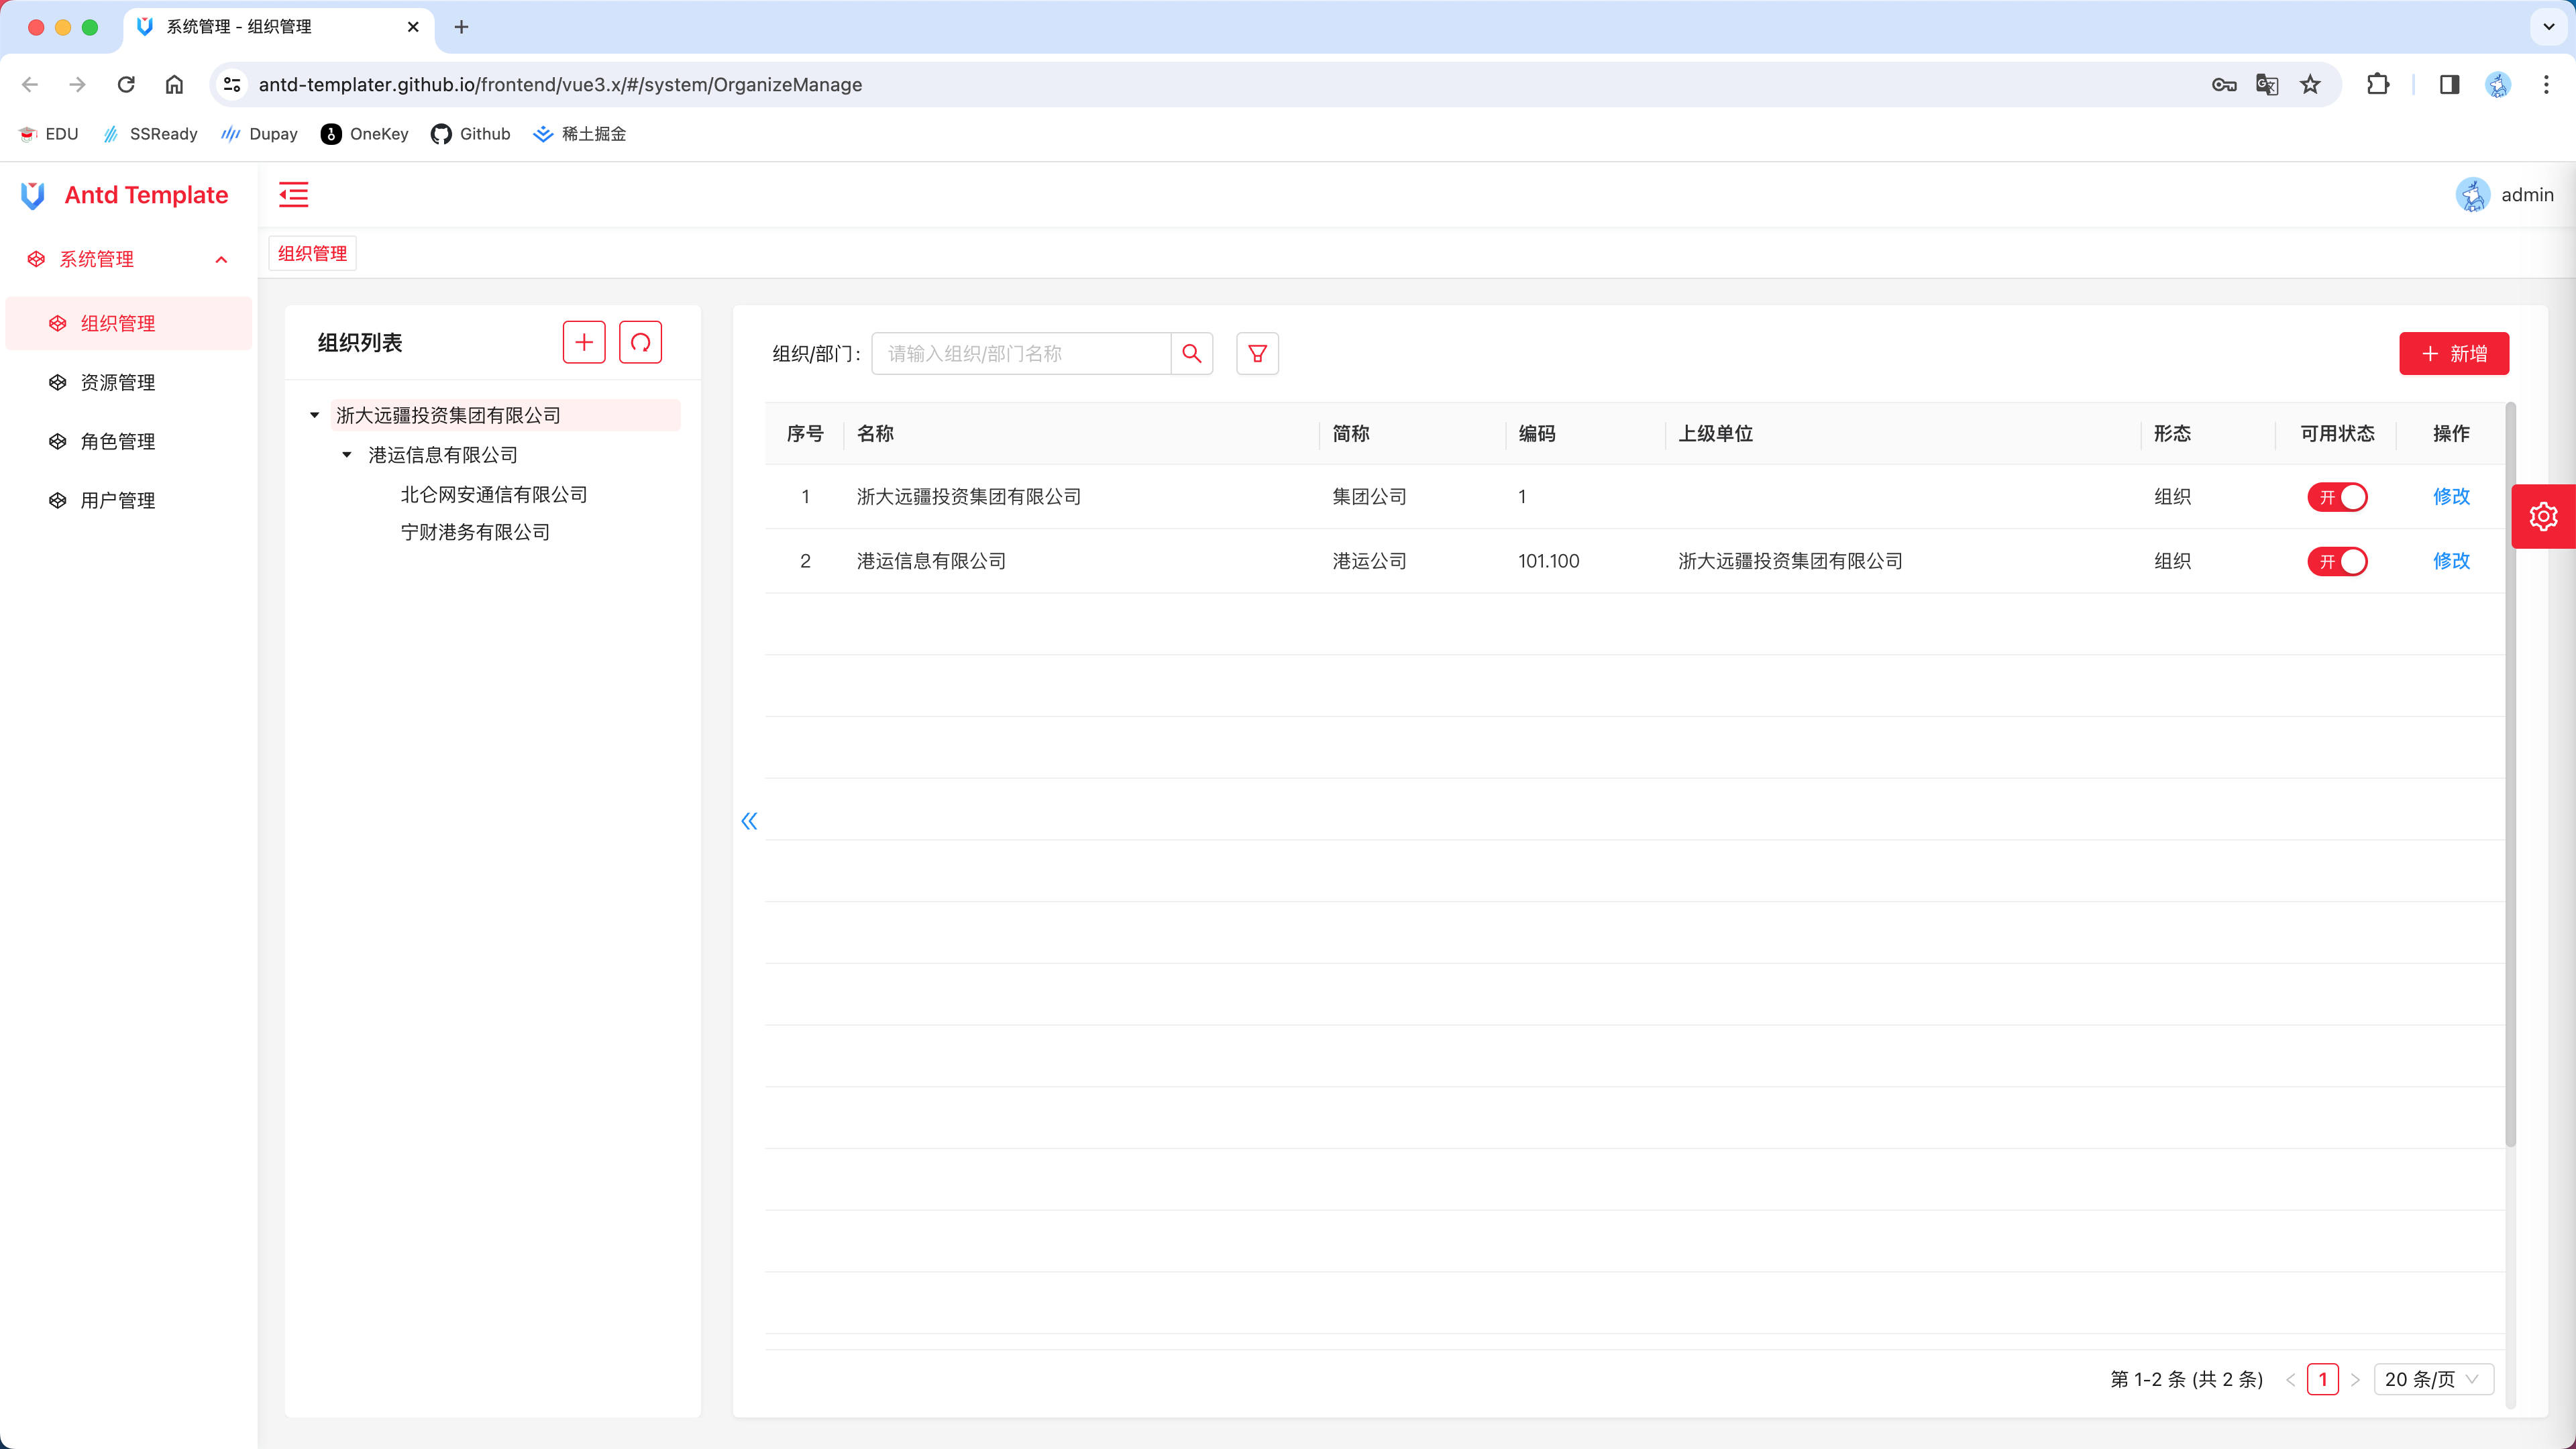
Task: Open Chrome three-dot menu
Action: point(2546,84)
